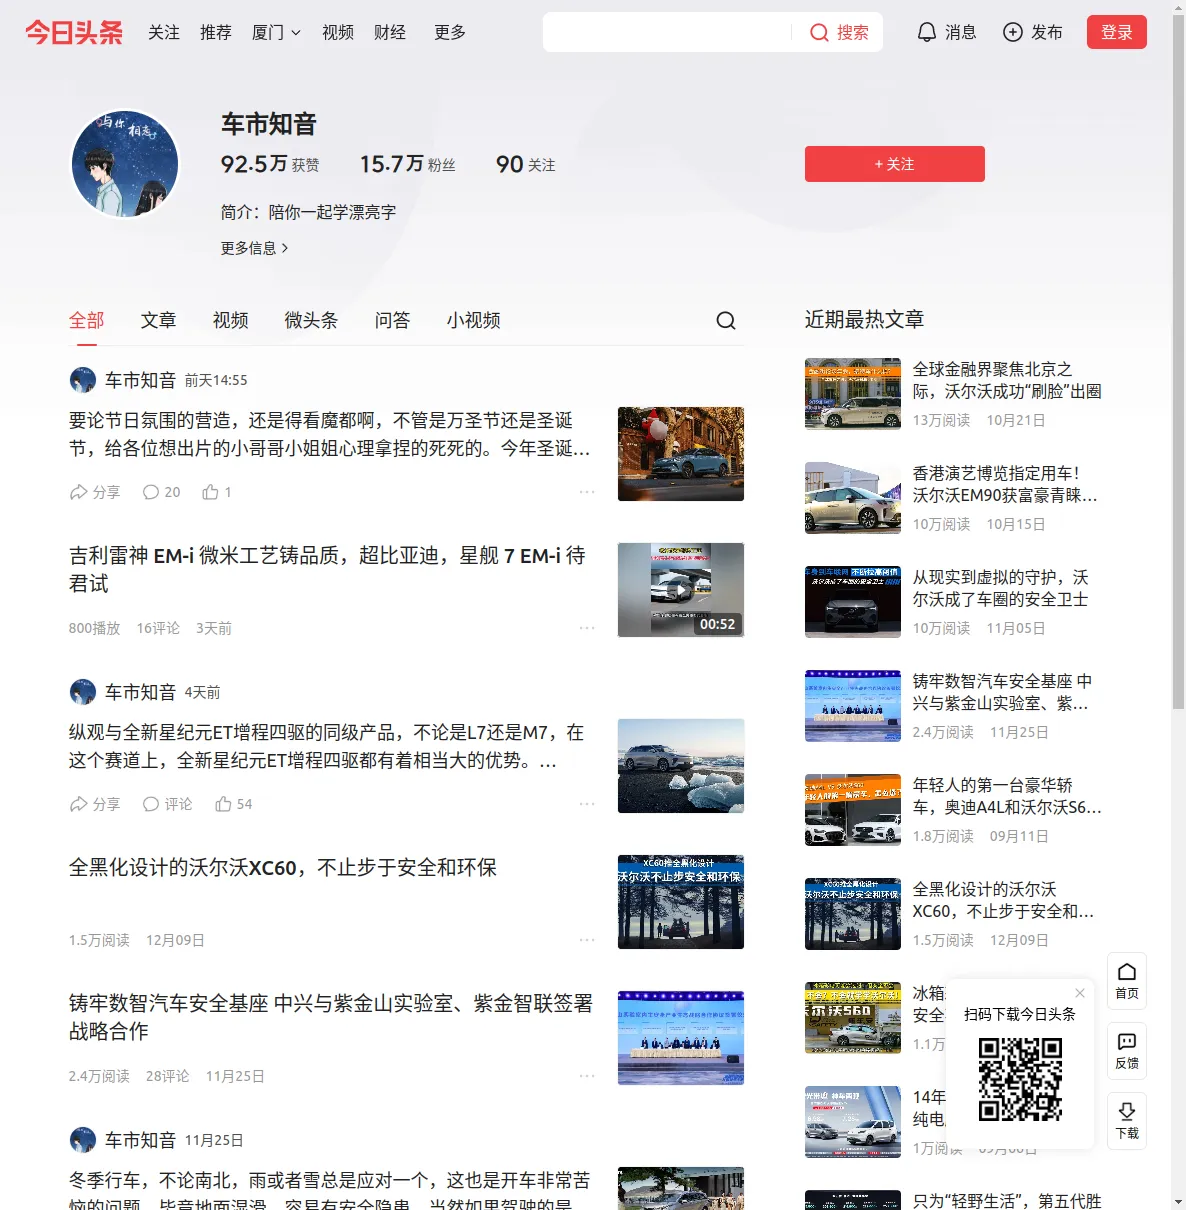Open comments with 20 replies

click(161, 492)
